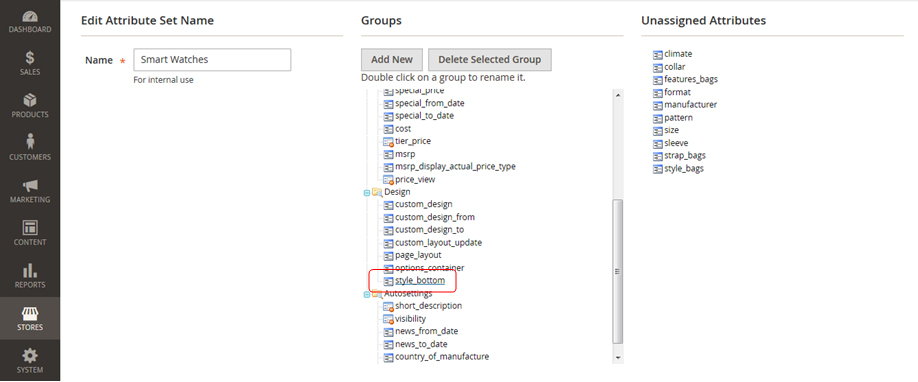The height and width of the screenshot is (382, 918).
Task: Click the style_bags attribute icon
Action: click(x=657, y=169)
